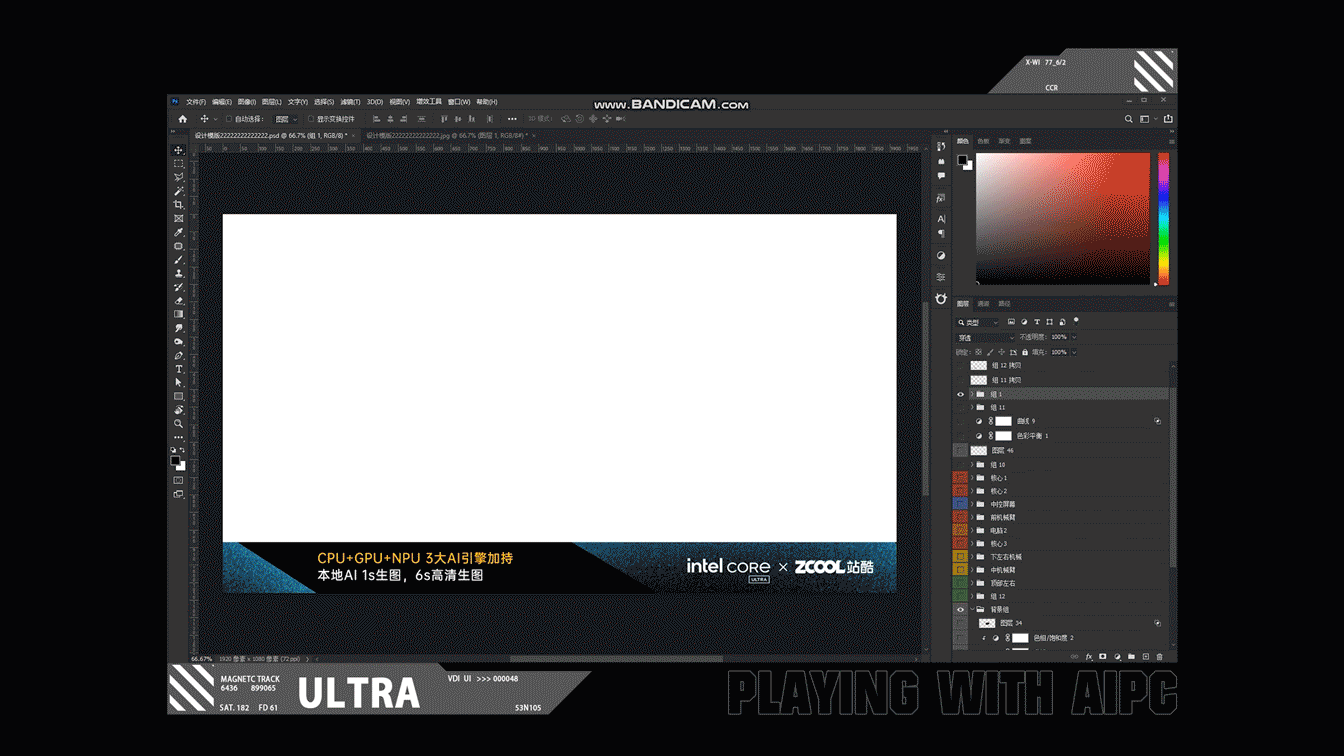Add a layer mask from panel bottom
The image size is (1344, 756).
click(1103, 657)
